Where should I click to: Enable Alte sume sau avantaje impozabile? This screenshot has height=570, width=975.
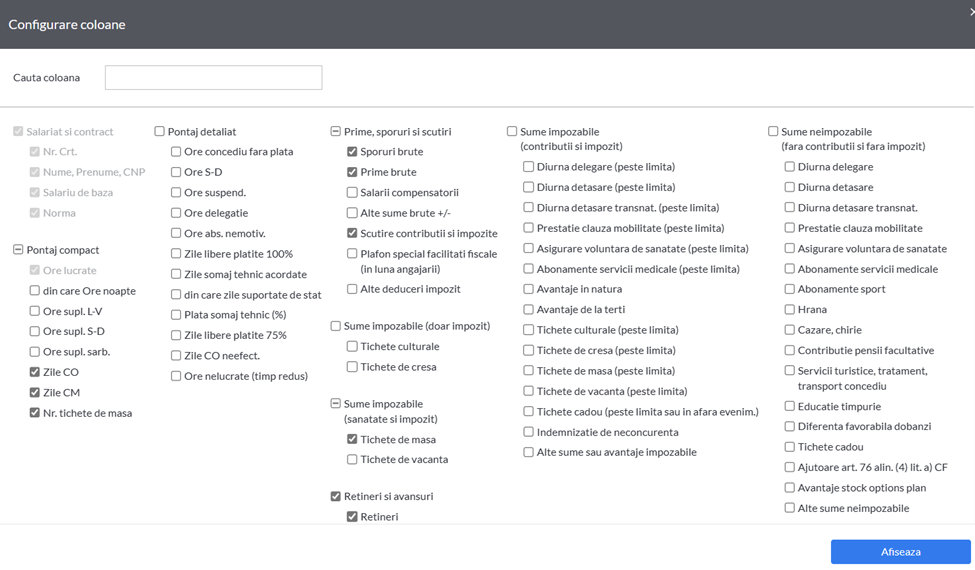(x=529, y=452)
